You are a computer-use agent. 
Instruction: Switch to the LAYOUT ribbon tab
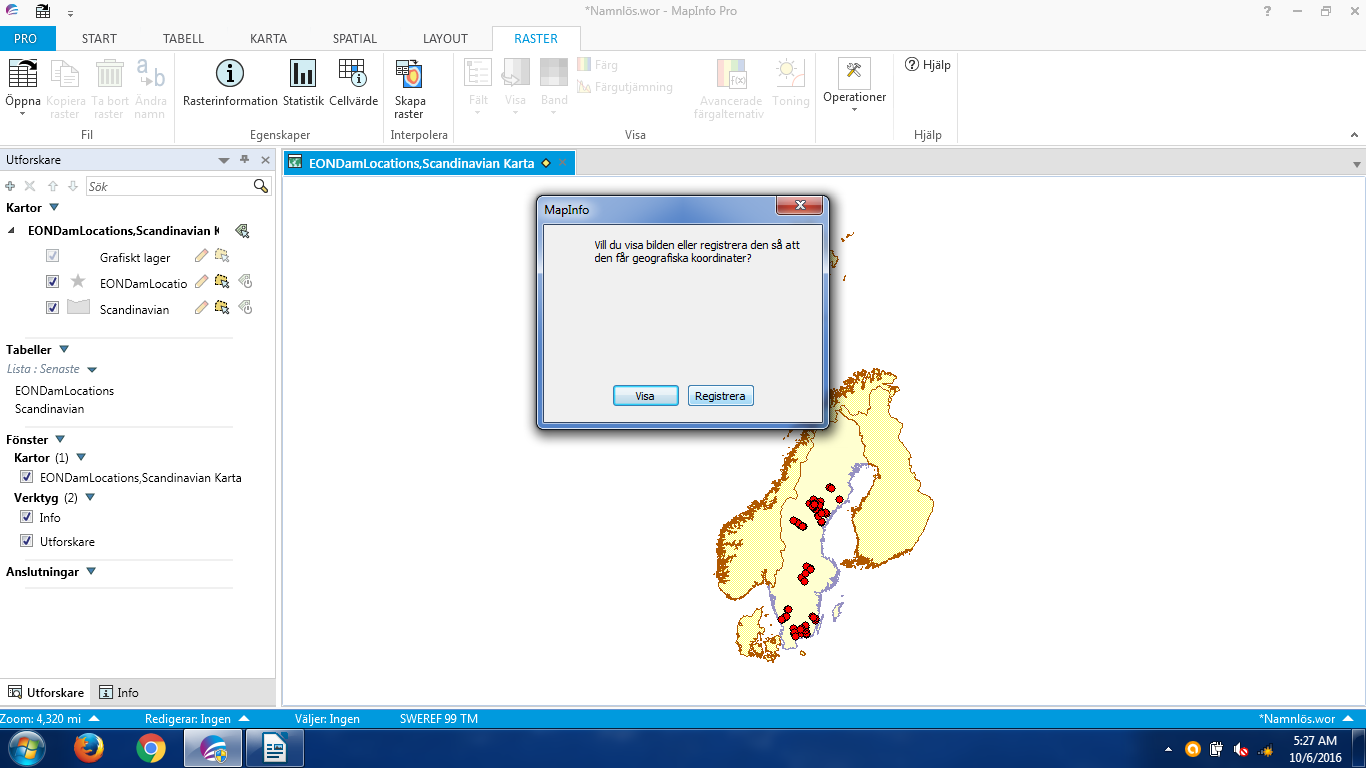tap(445, 39)
